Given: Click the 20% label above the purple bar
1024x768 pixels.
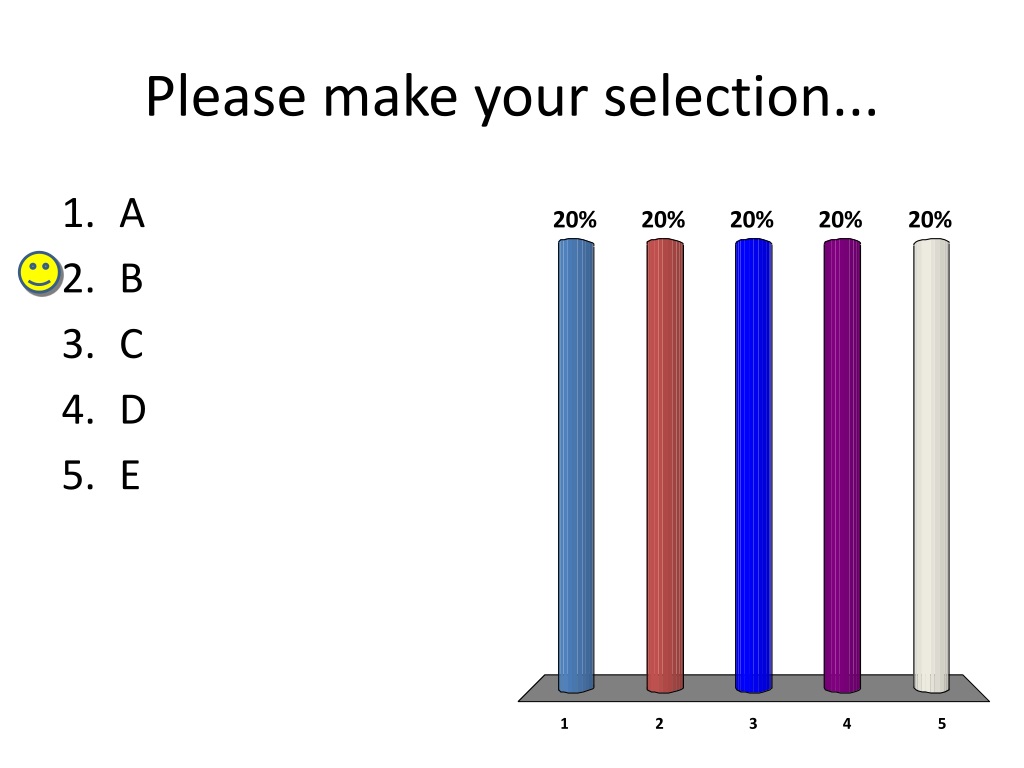Looking at the screenshot, I should 840,220.
